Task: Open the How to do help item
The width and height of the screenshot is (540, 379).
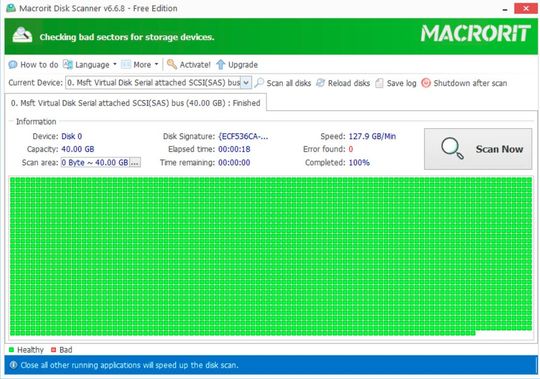Action: pyautogui.click(x=33, y=65)
